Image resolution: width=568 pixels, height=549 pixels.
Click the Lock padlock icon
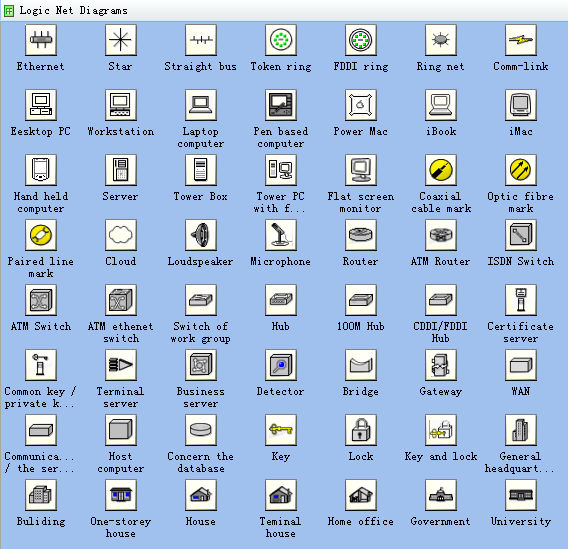click(x=361, y=430)
